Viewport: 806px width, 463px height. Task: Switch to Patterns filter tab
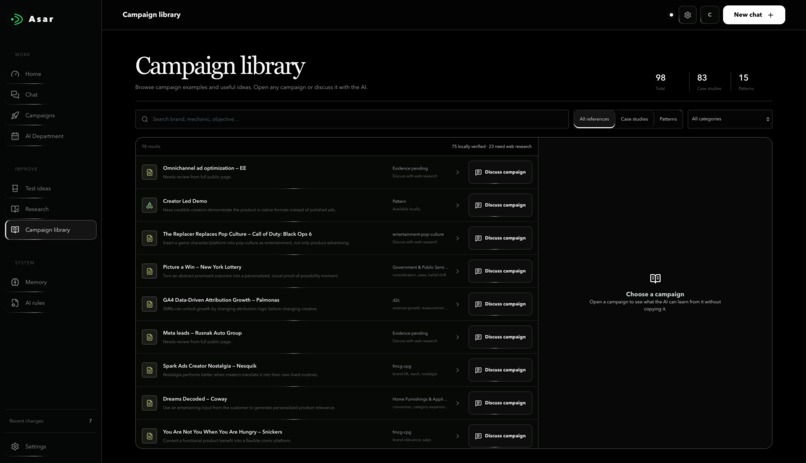click(x=668, y=119)
